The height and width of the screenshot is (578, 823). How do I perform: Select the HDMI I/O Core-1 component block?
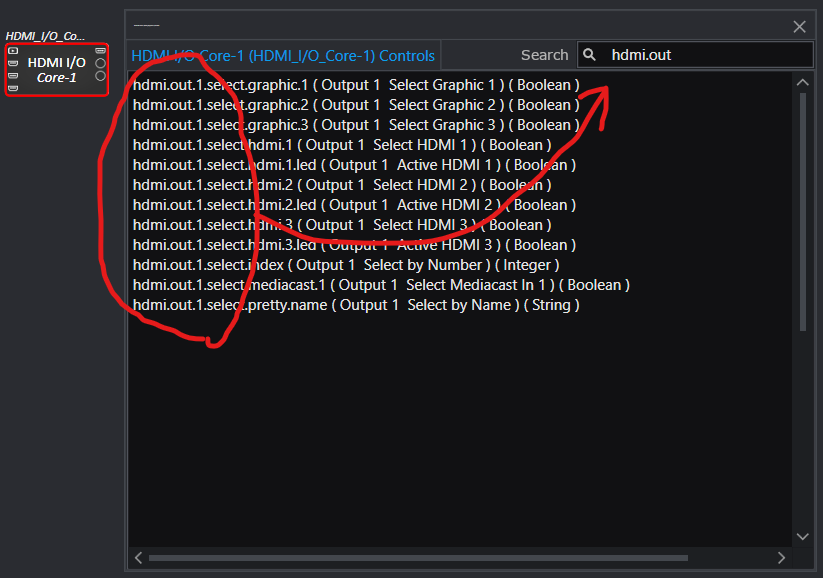[56, 69]
